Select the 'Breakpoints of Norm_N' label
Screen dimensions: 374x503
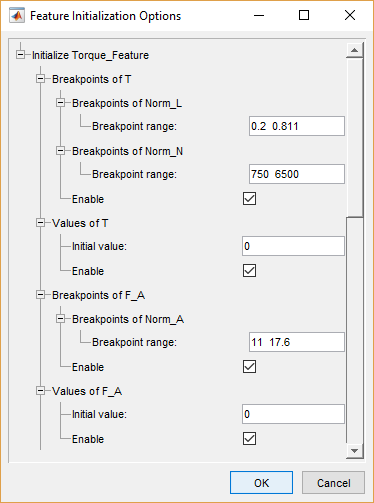coord(127,151)
